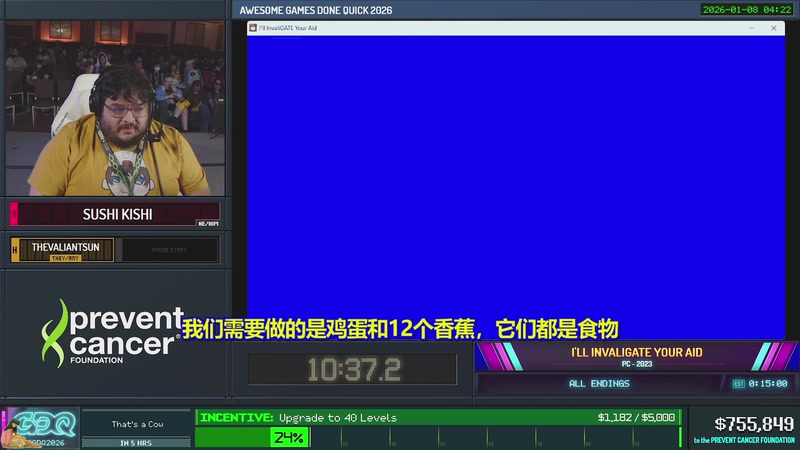Click 'to the PREVENT CANCER FOUNDATION' text
Screen dimensions: 800x450
click(744, 440)
